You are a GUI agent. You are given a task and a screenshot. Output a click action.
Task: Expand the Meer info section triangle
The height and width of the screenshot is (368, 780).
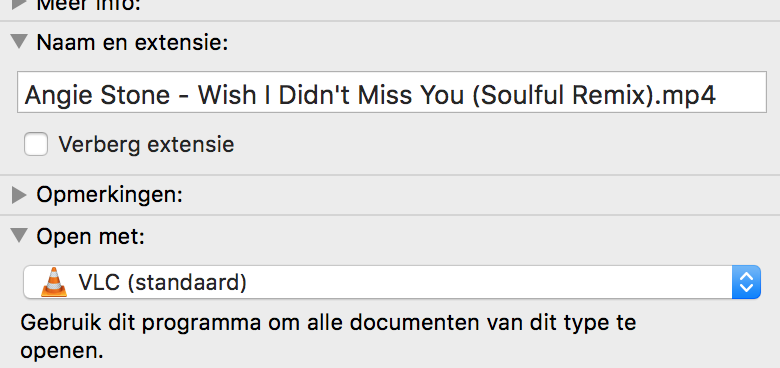pyautogui.click(x=19, y=4)
